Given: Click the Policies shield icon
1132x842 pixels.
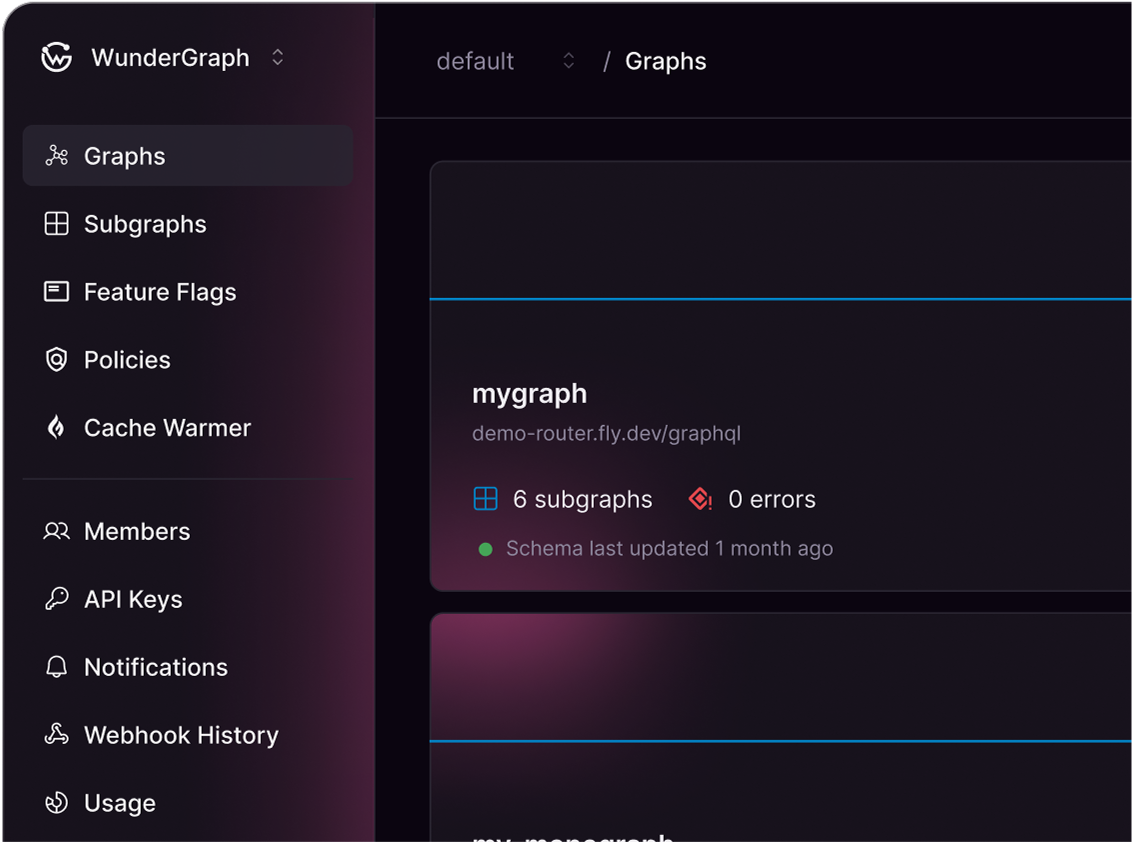Looking at the screenshot, I should tap(56, 360).
